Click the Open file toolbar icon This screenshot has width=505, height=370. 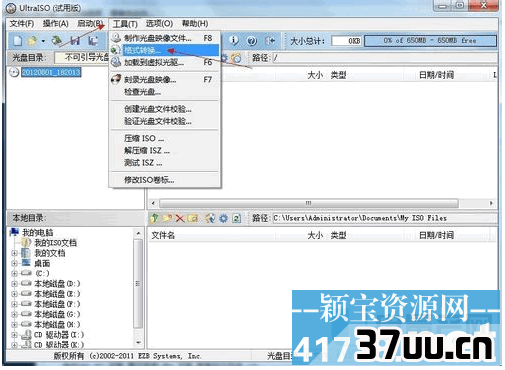(33, 41)
